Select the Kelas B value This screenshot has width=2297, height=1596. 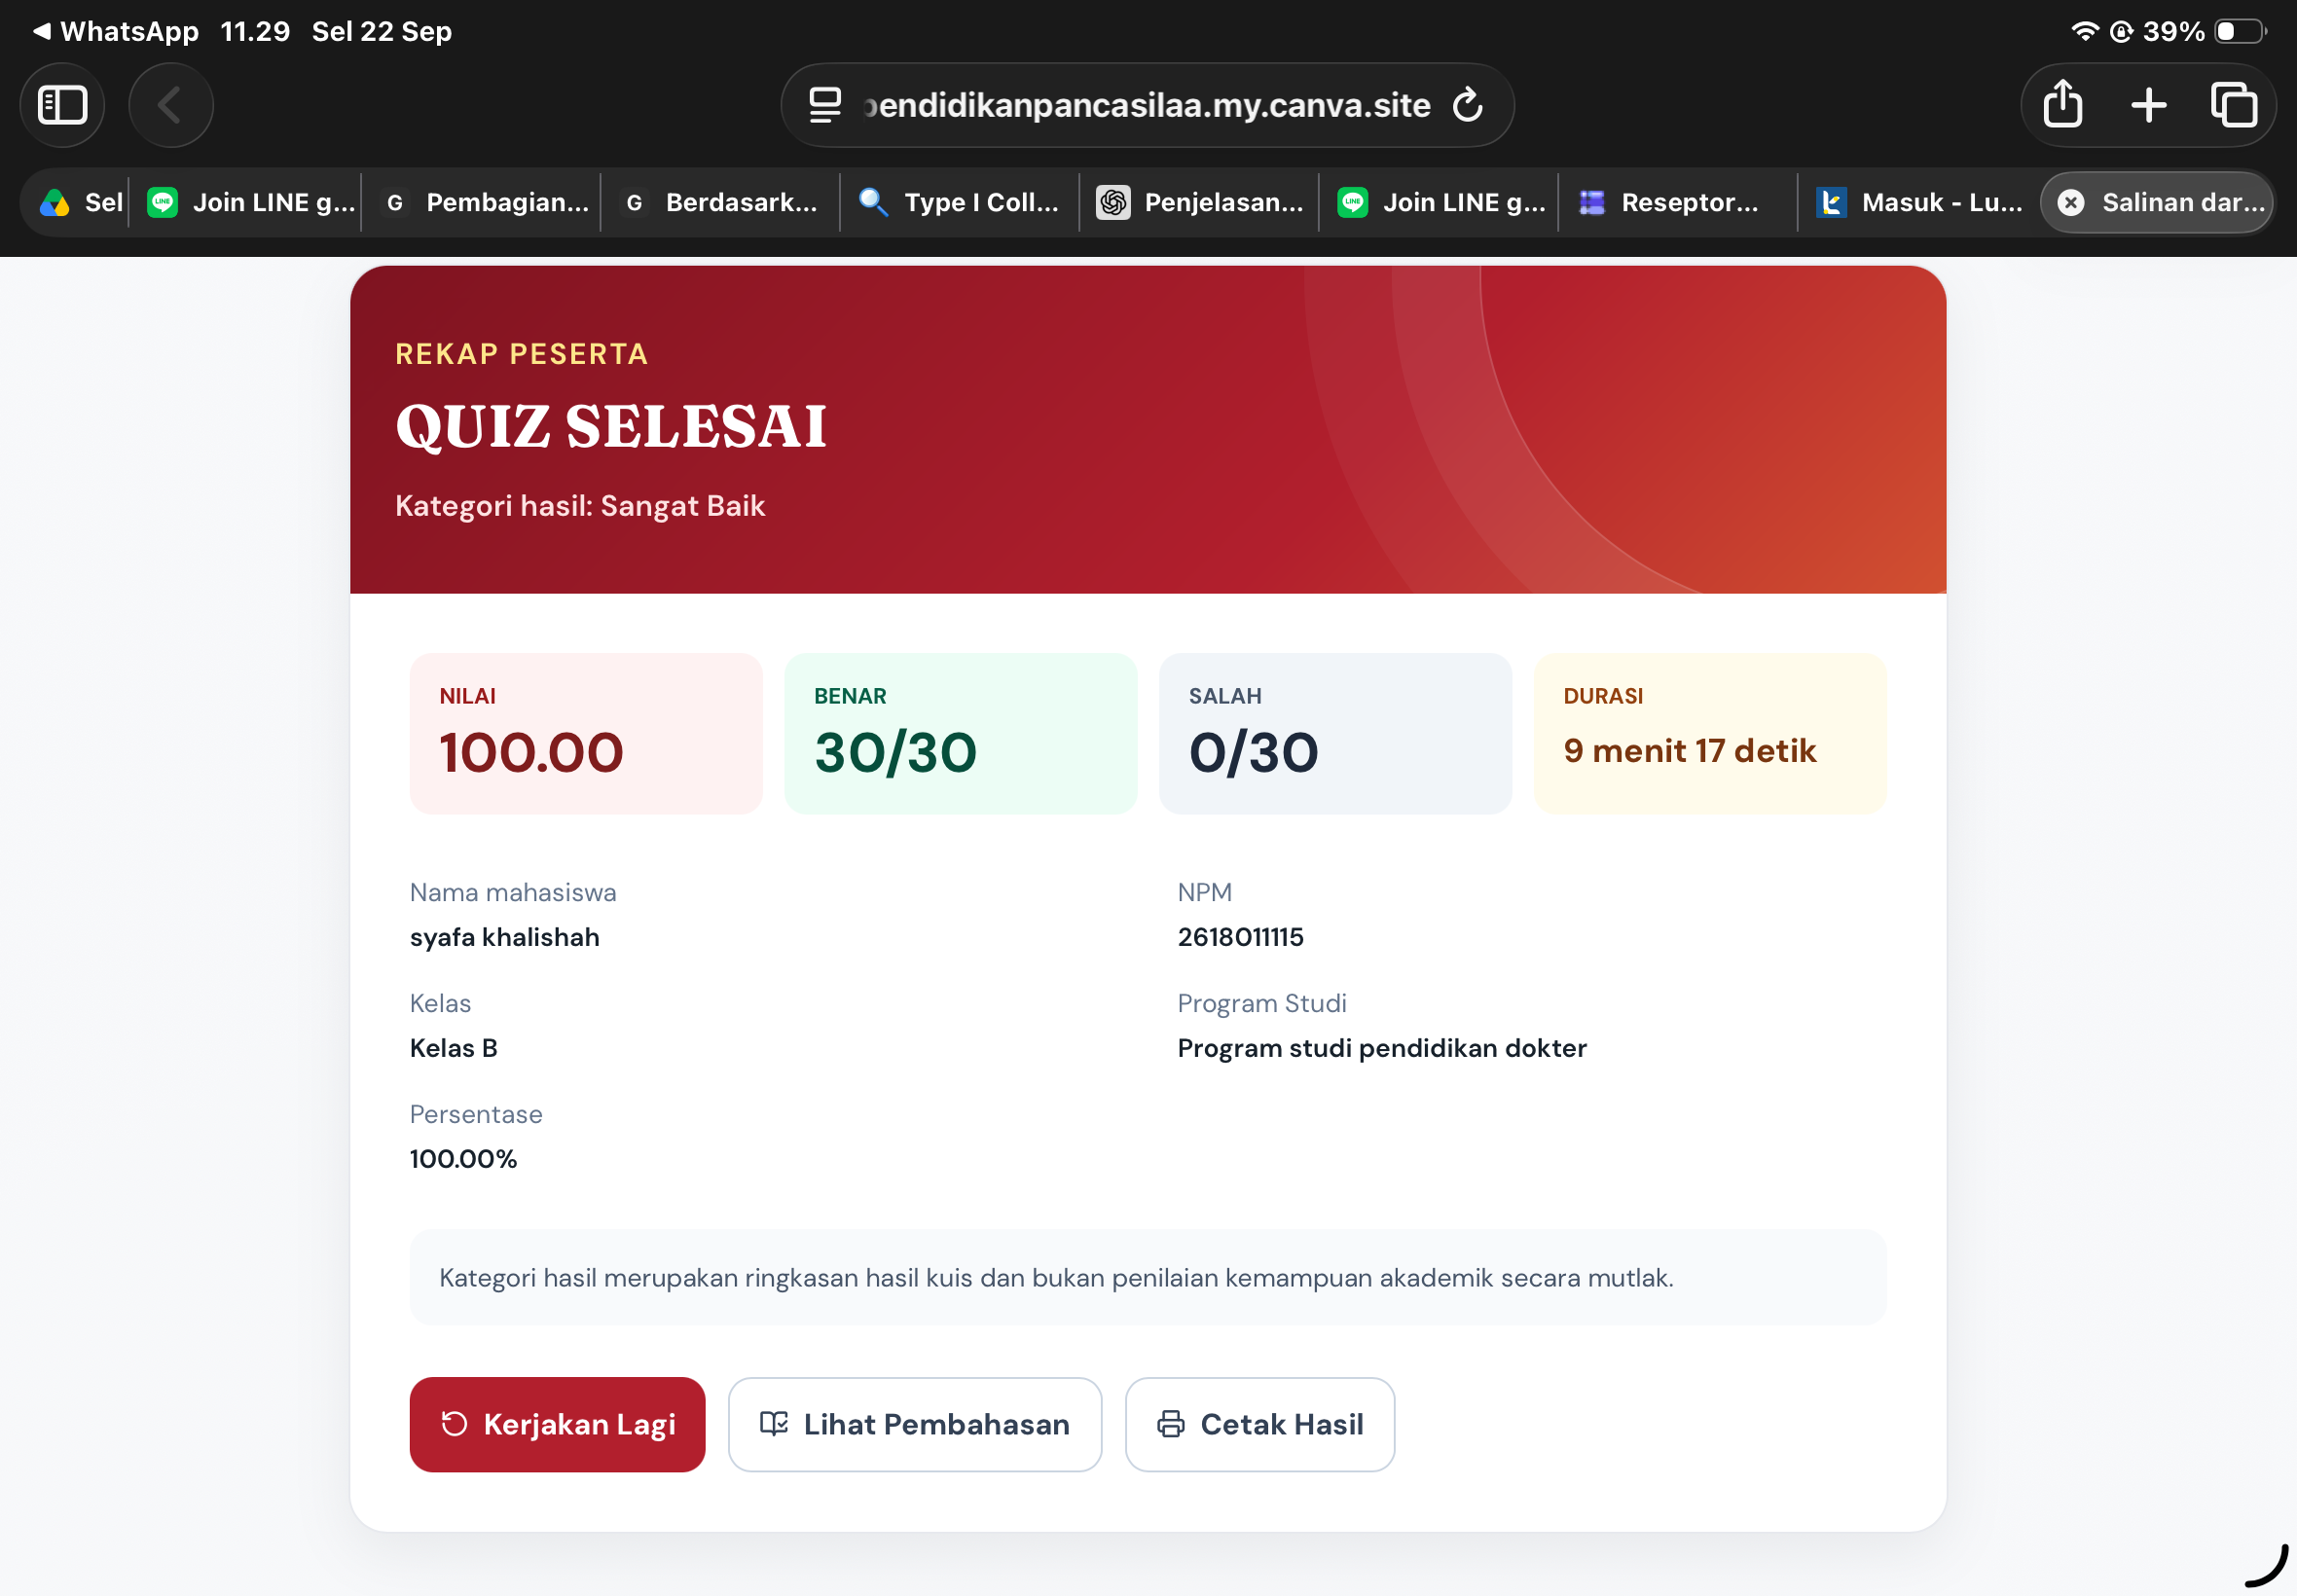coord(454,1048)
